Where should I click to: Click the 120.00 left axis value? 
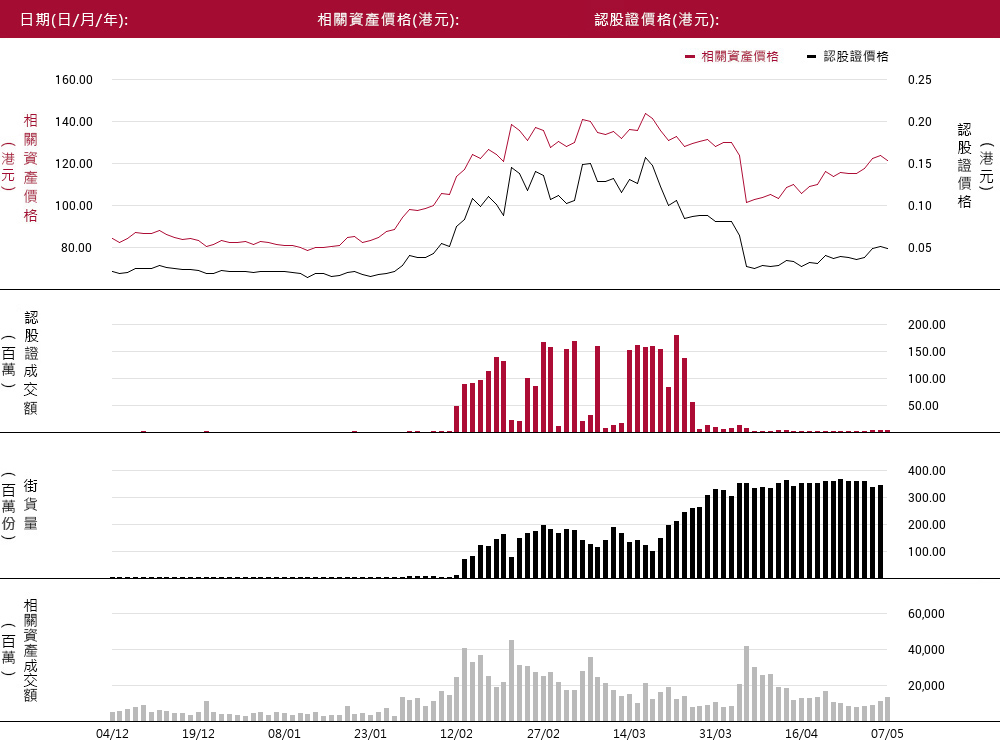(74, 164)
